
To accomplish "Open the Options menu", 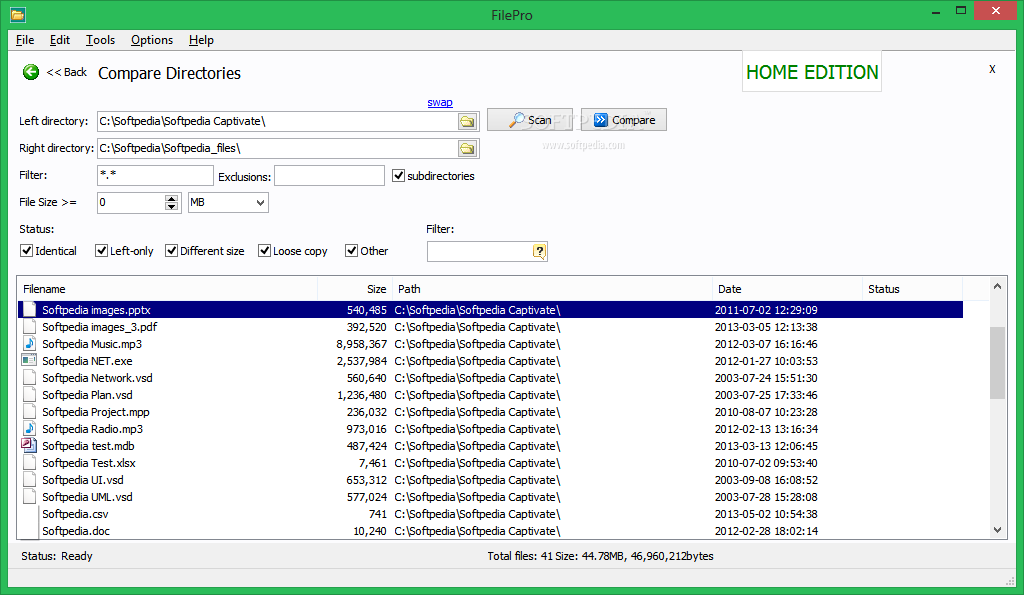I will (x=152, y=40).
